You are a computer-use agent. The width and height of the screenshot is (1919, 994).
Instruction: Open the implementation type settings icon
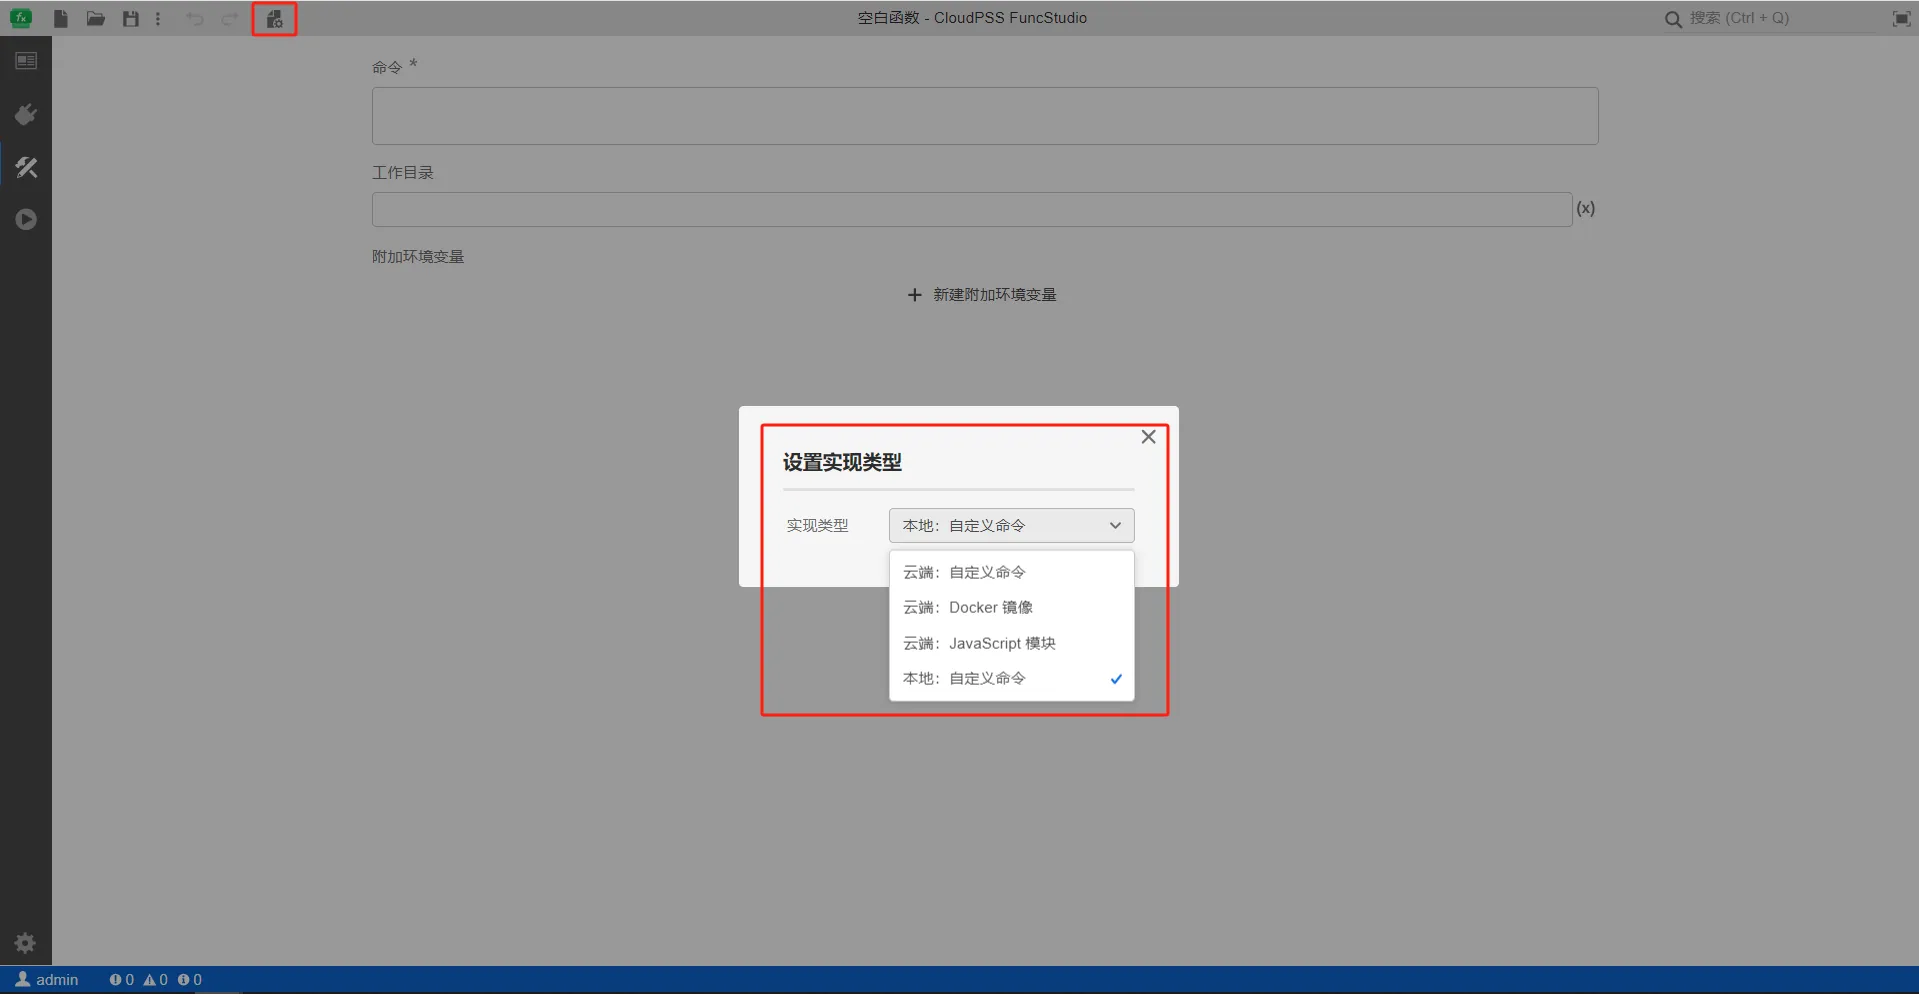(274, 19)
